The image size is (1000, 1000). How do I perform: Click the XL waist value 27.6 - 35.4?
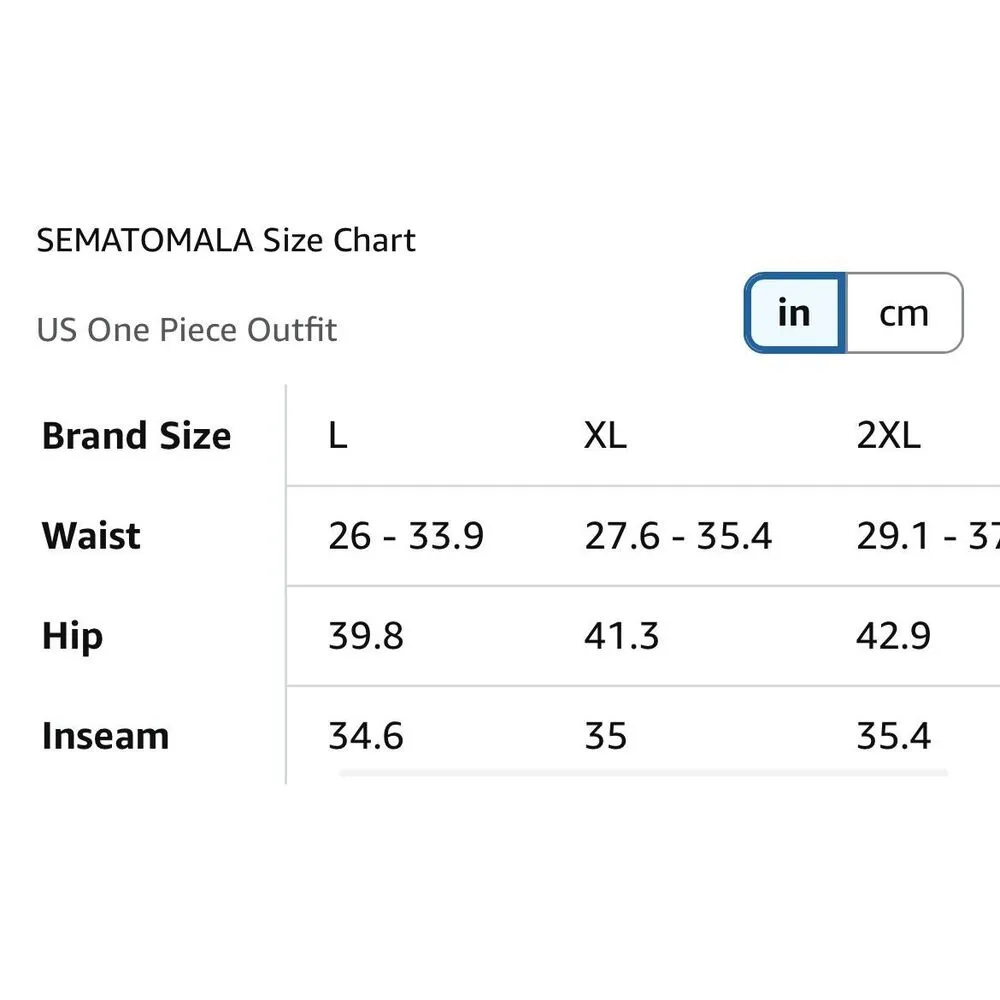tap(678, 536)
